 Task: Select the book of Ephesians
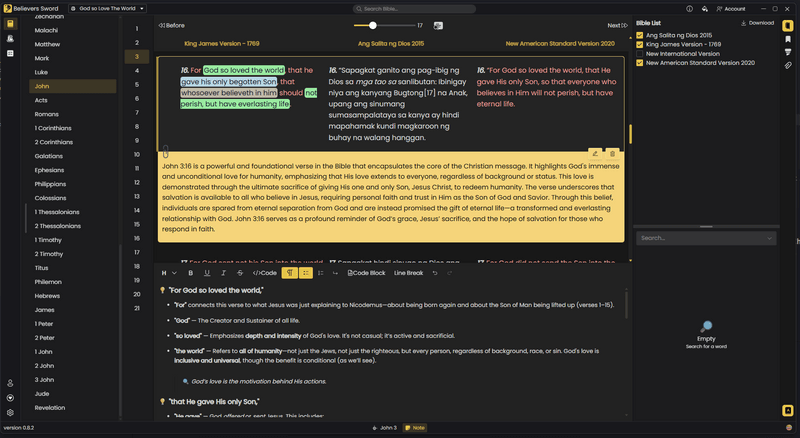[x=72, y=170]
